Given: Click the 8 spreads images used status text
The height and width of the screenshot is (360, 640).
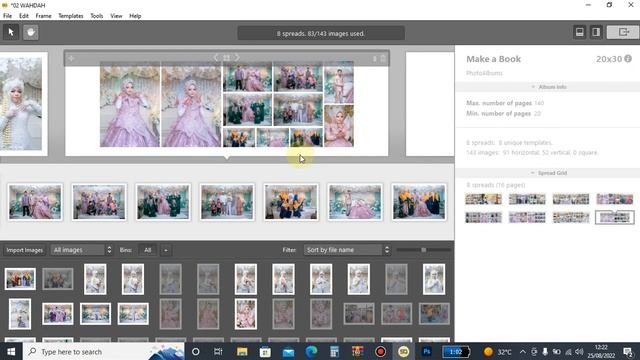Looking at the screenshot, I should (x=321, y=33).
